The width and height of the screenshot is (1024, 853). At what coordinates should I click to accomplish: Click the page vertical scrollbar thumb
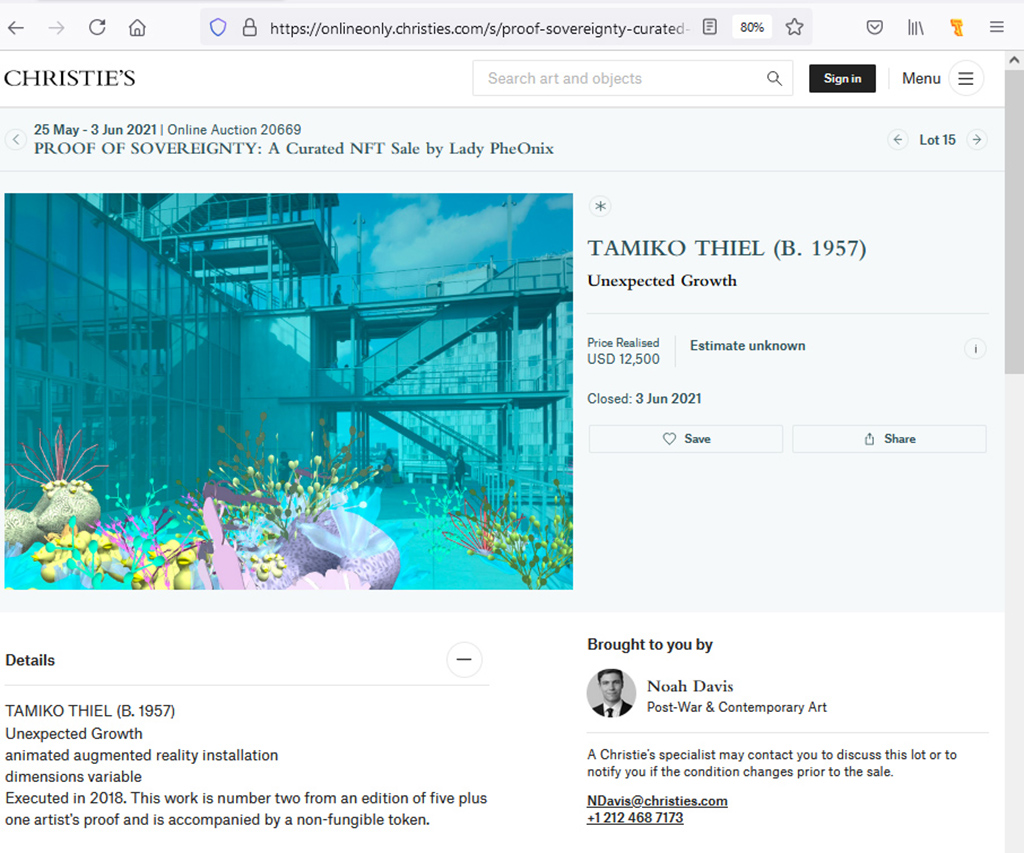1014,222
